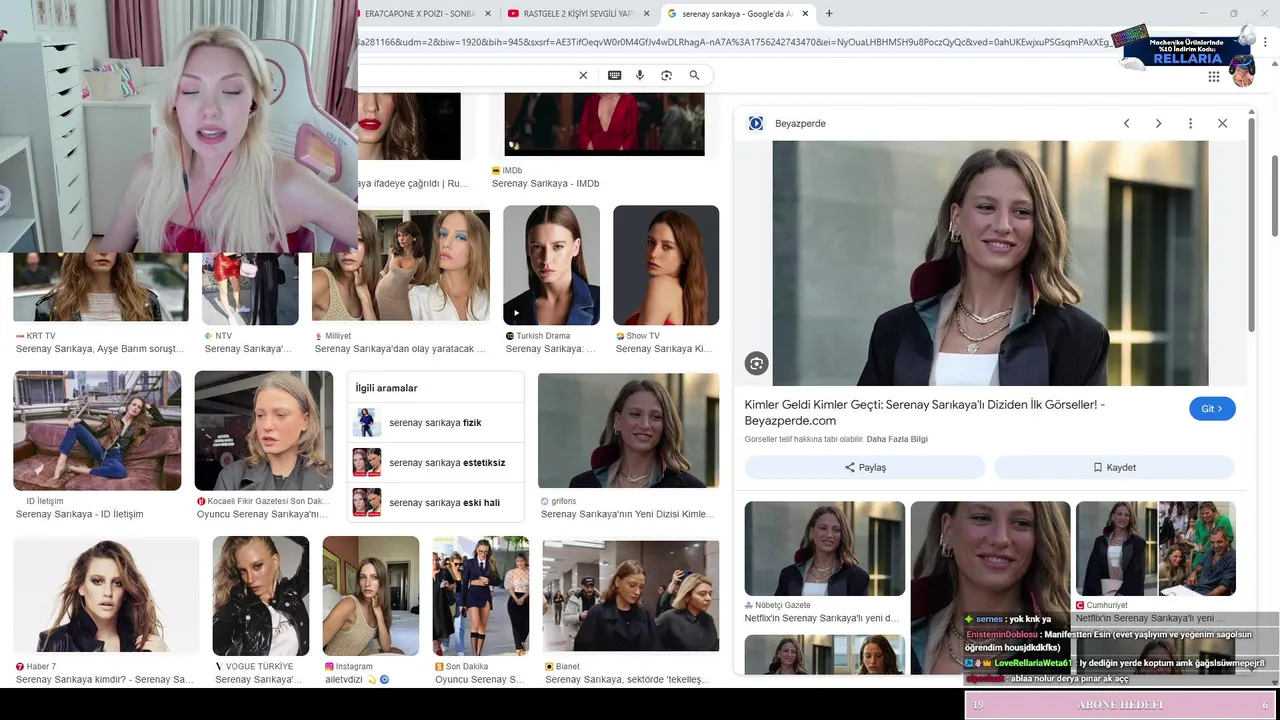
Task: Open a new browser tab with plus
Action: 829,13
